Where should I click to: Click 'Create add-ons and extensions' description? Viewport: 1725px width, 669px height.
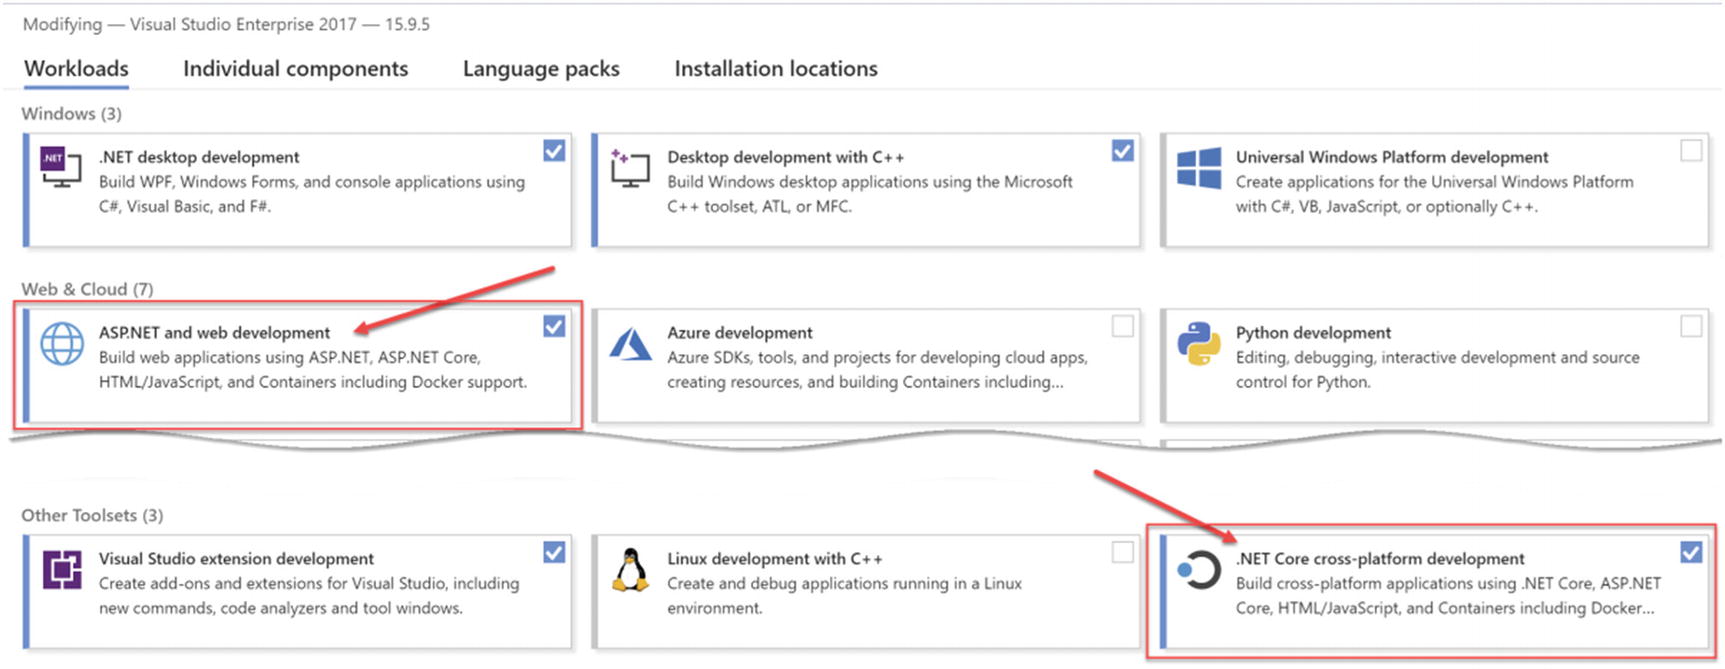[309, 596]
